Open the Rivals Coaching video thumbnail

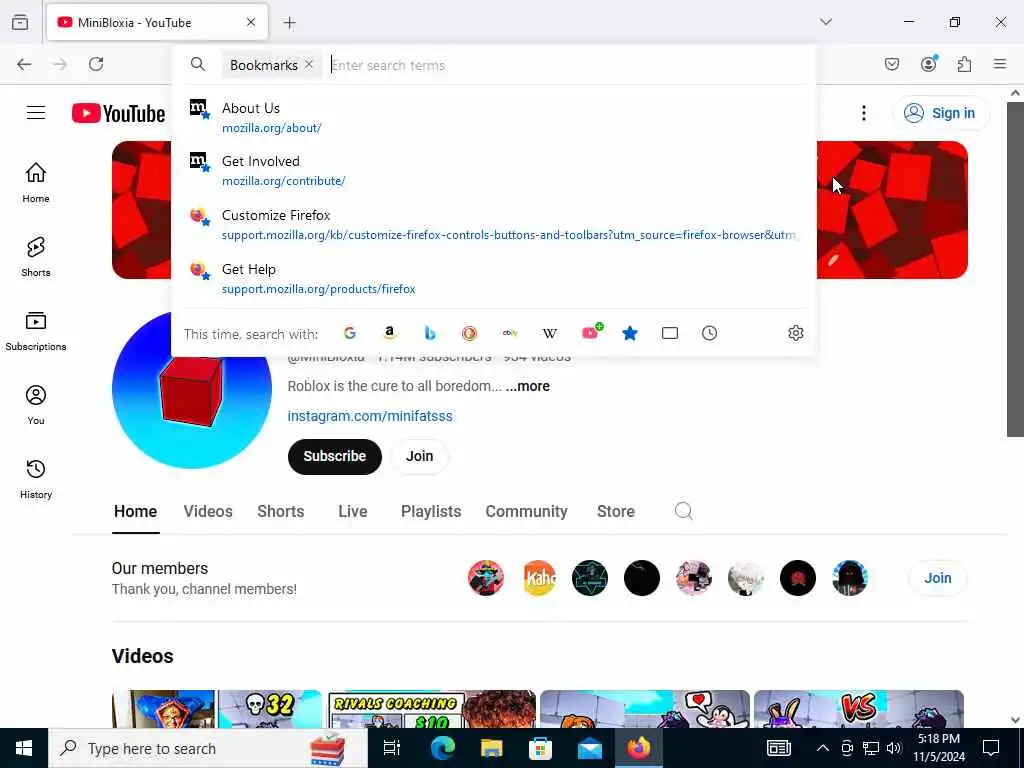tap(431, 709)
